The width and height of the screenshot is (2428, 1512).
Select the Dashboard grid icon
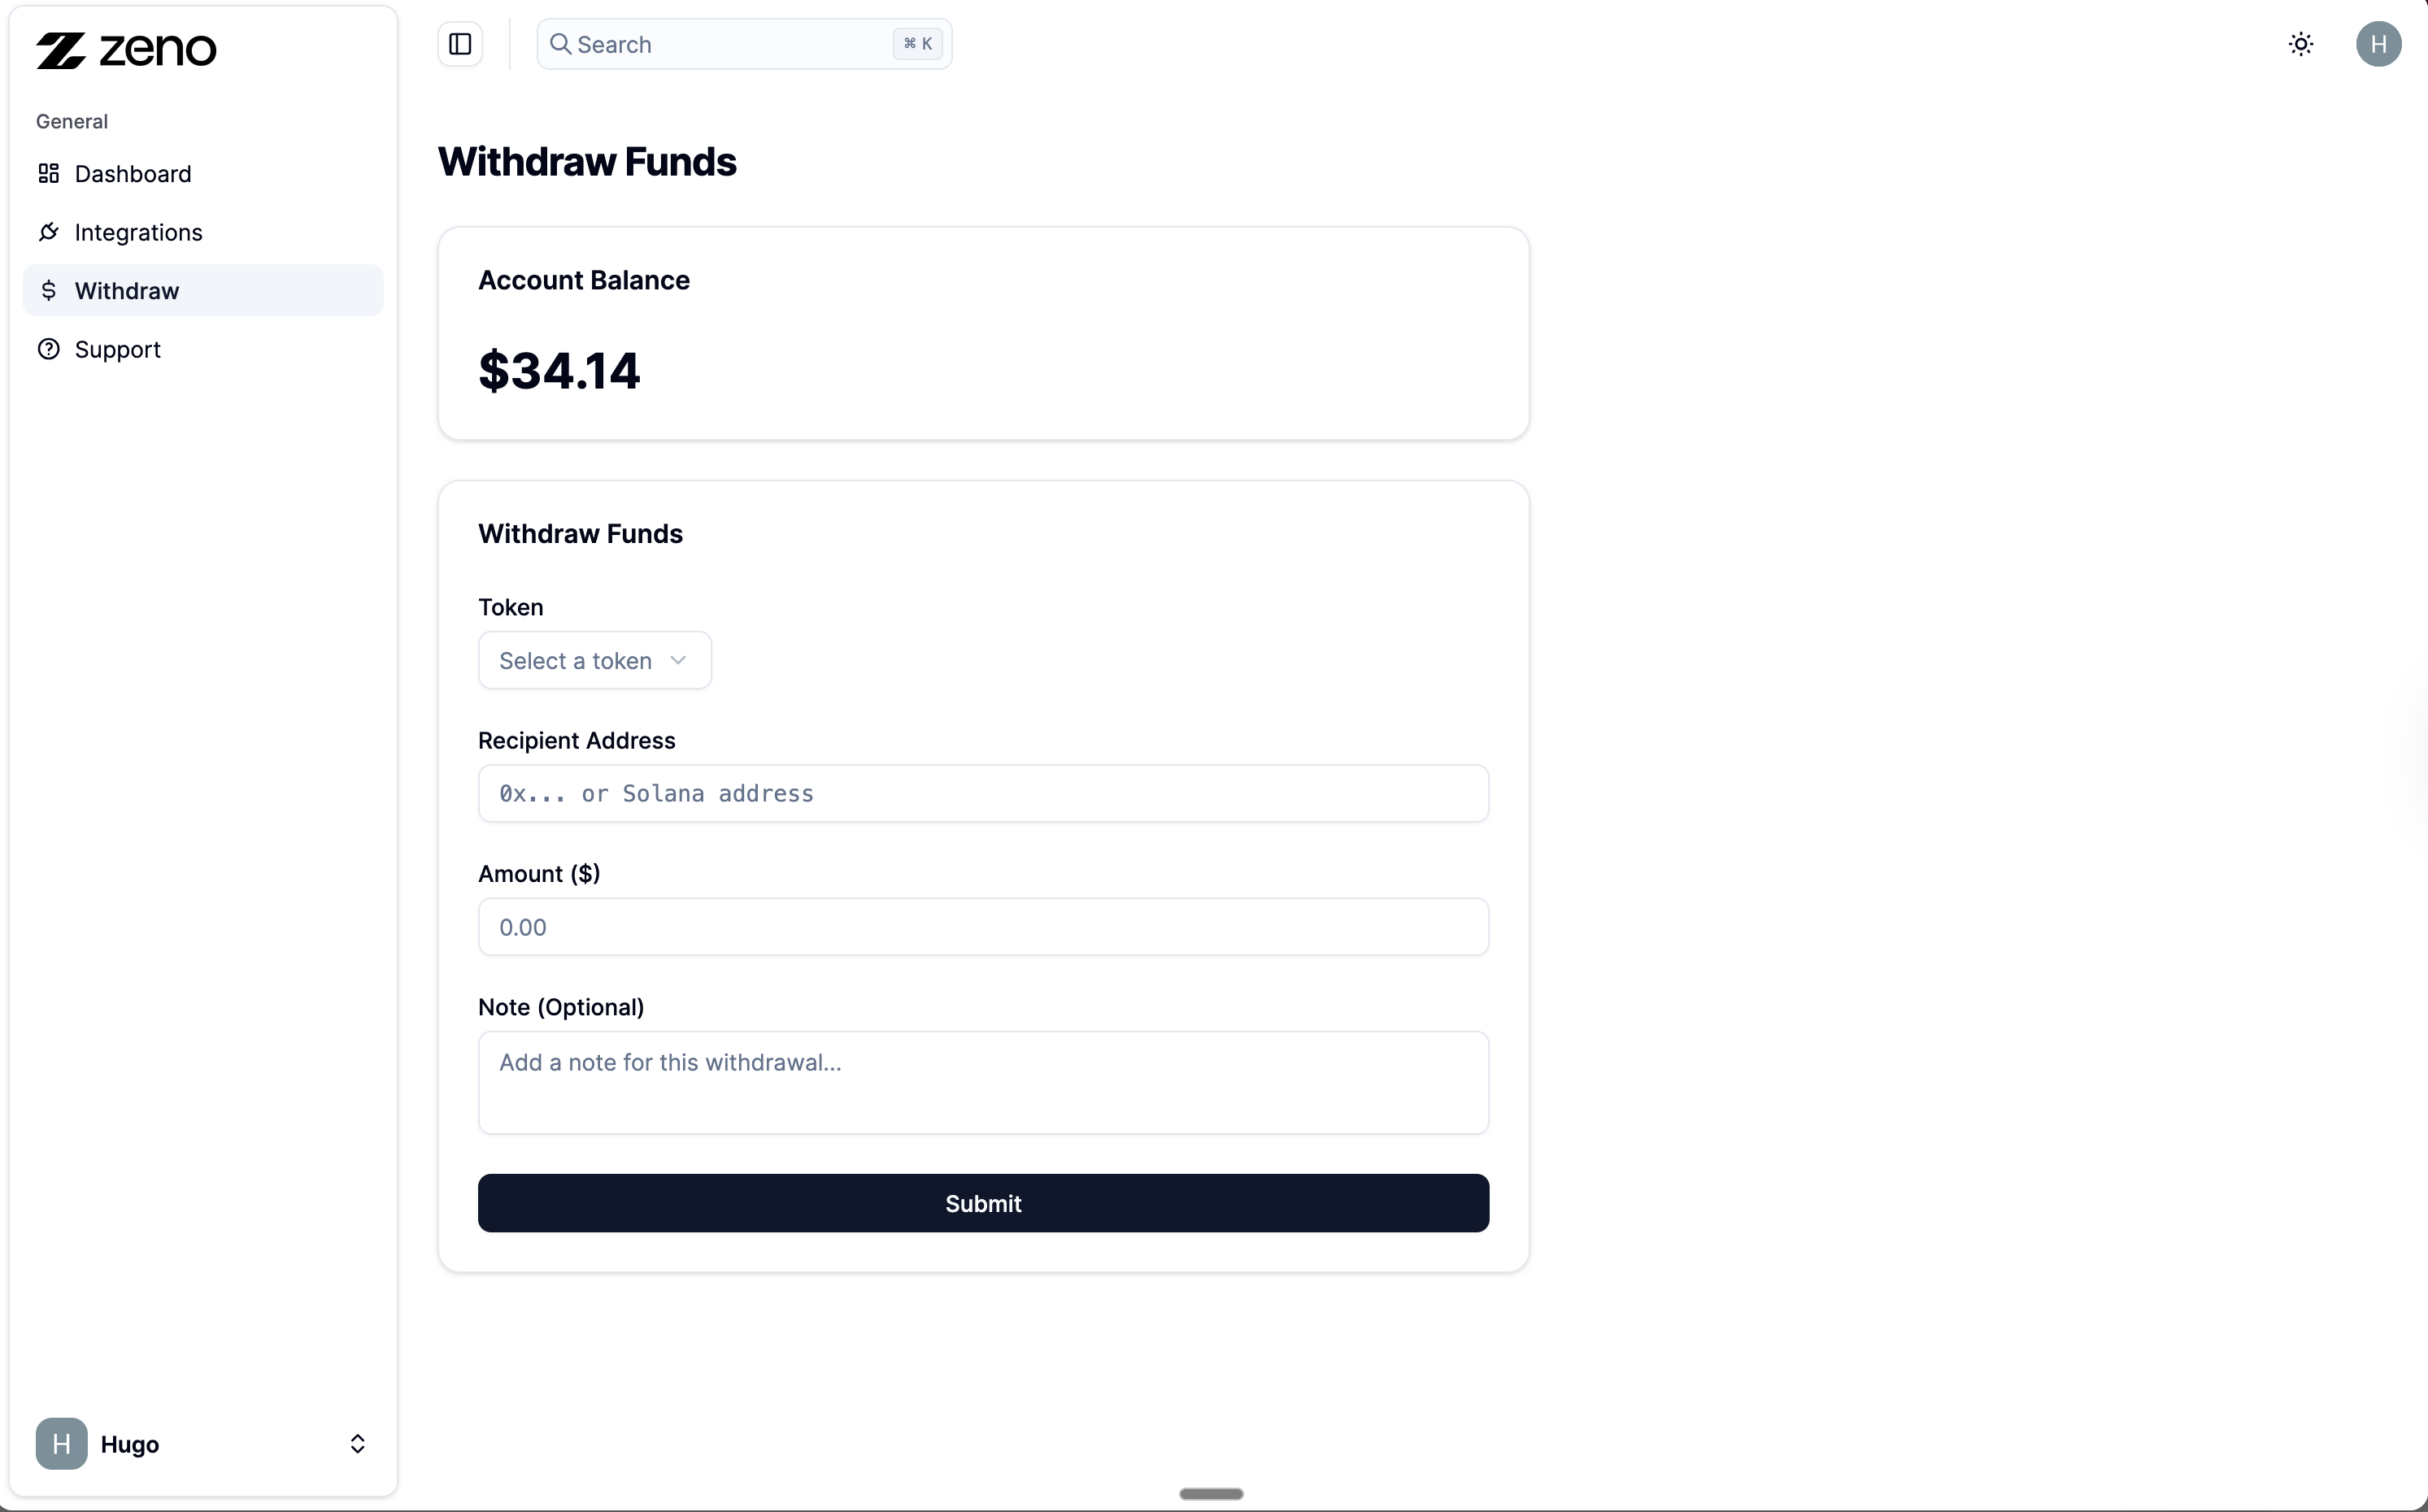[x=49, y=173]
